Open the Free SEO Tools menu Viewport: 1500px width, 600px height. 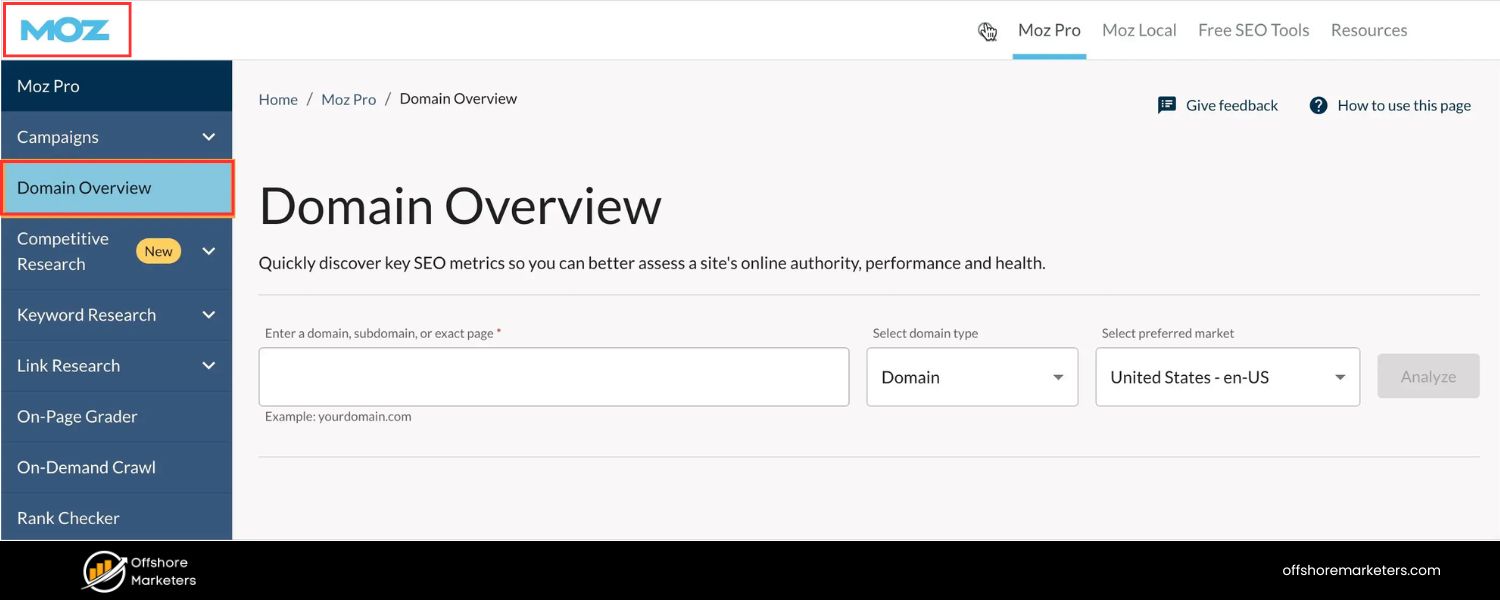1253,30
